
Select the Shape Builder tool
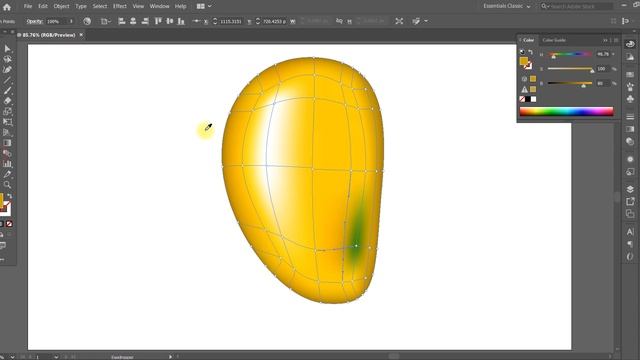[7, 111]
